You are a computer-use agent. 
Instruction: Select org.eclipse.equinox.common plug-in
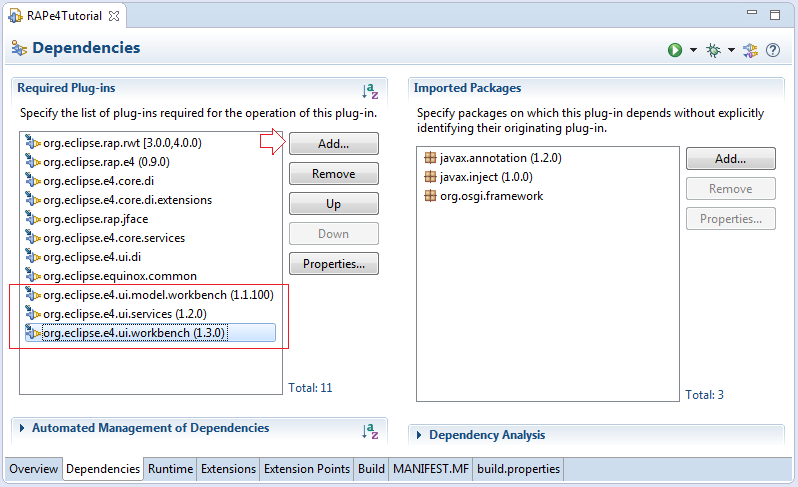120,276
